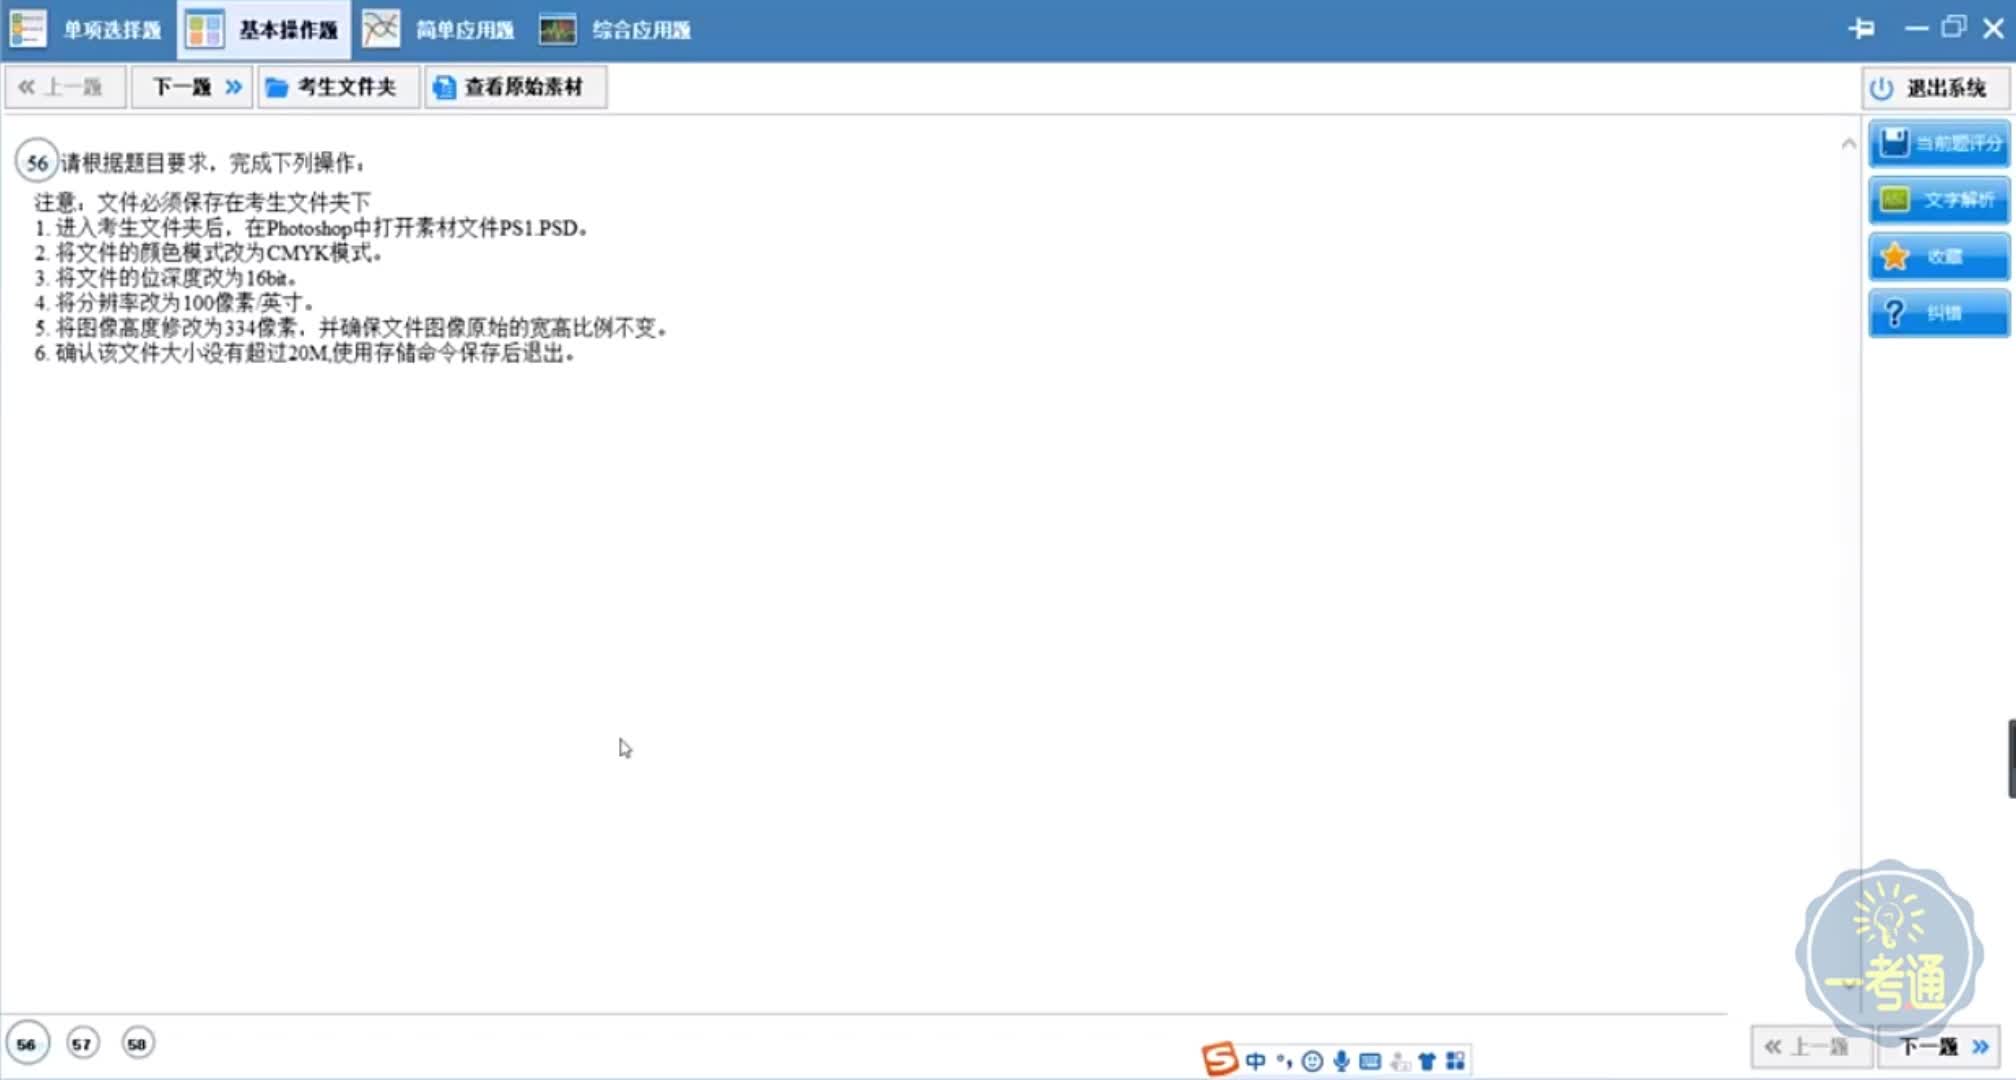Select the 基本操作题 tab
Screen dimensions: 2016x1080
click(264, 29)
